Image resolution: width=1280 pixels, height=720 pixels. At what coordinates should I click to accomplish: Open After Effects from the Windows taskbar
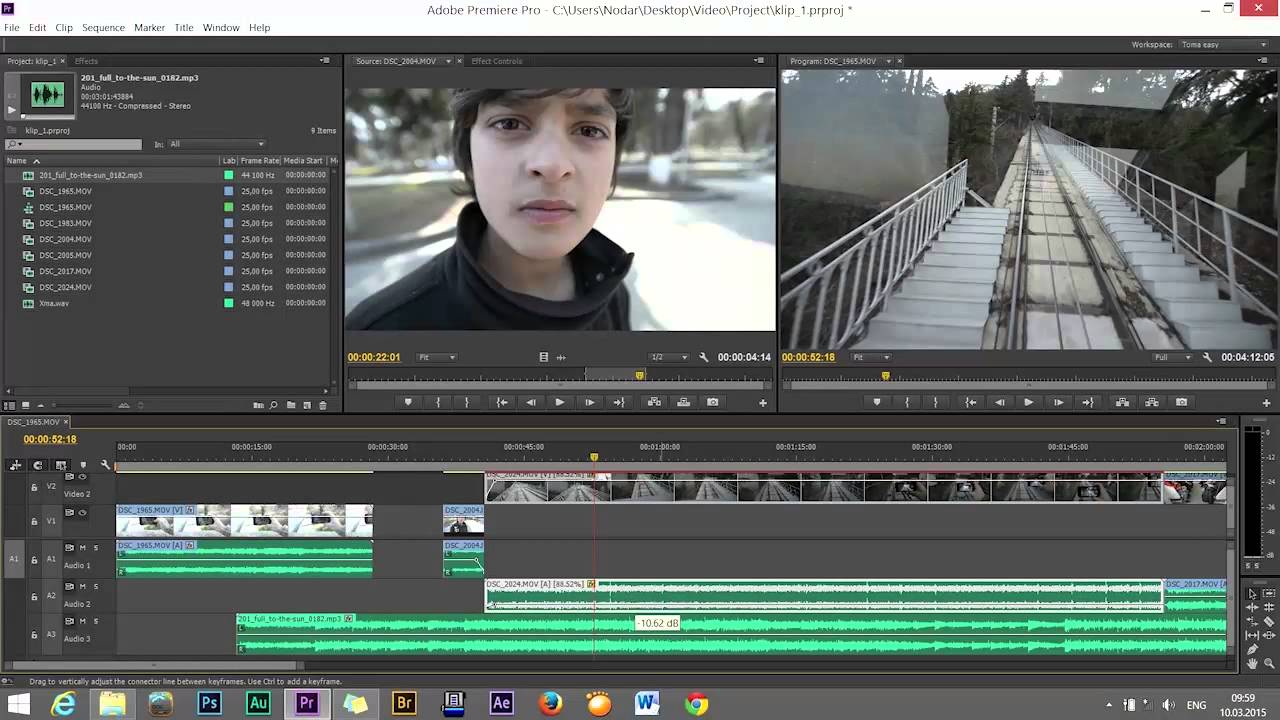(501, 703)
